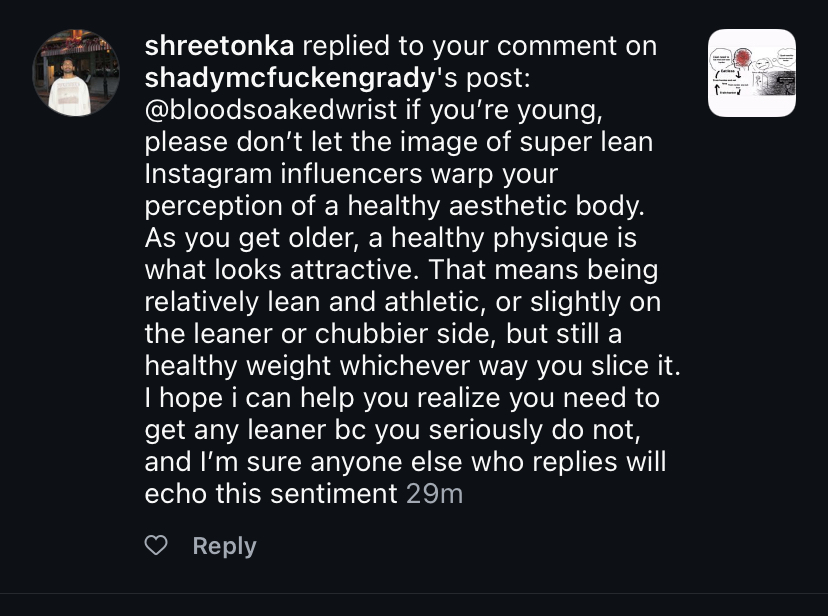Click the 'replied to your comment on' text
The image size is (828, 616).
pyautogui.click(x=479, y=46)
